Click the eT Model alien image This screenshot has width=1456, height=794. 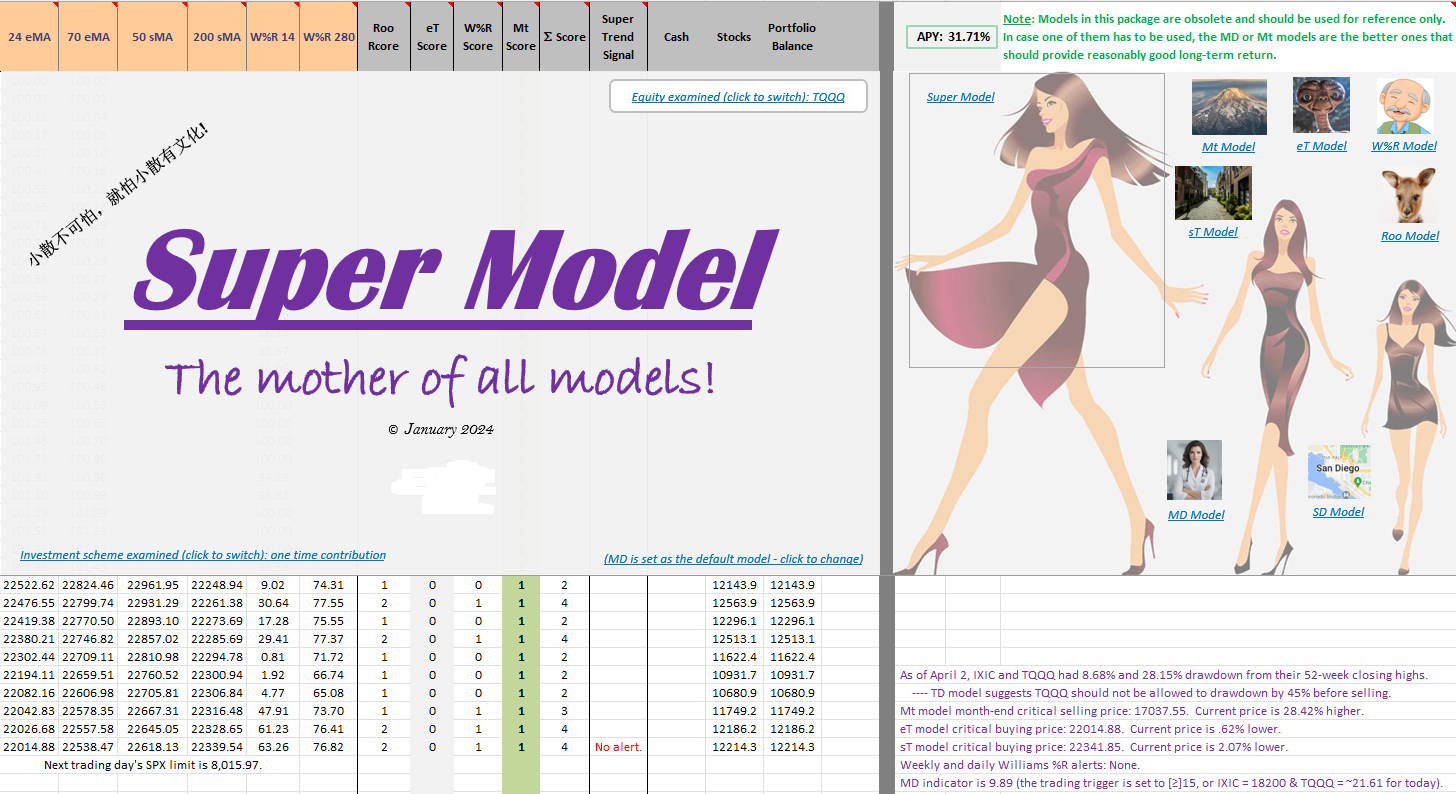(1321, 106)
